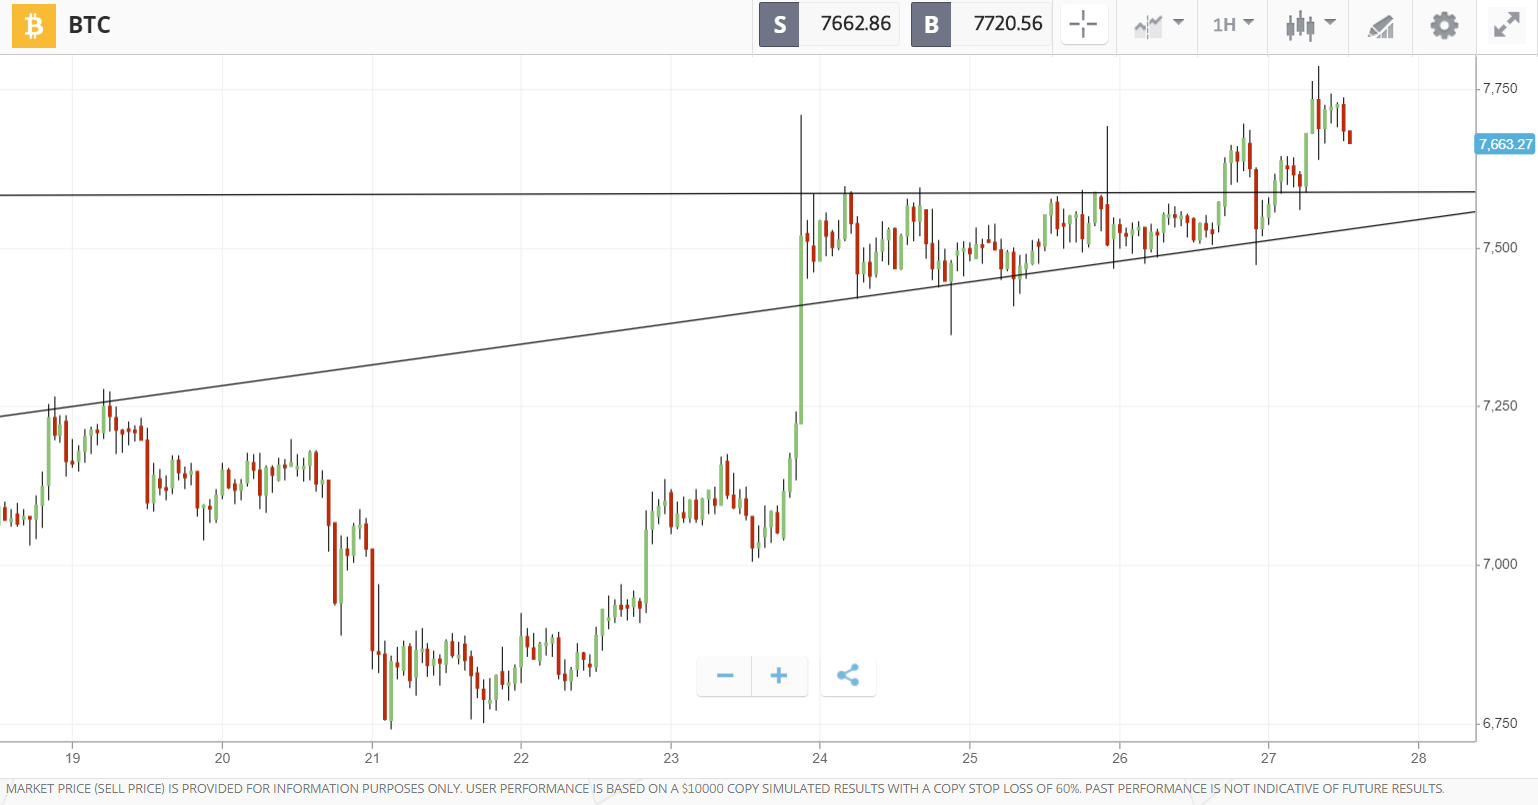Image resolution: width=1538 pixels, height=805 pixels.
Task: Share the BTC chart
Action: coord(847,676)
